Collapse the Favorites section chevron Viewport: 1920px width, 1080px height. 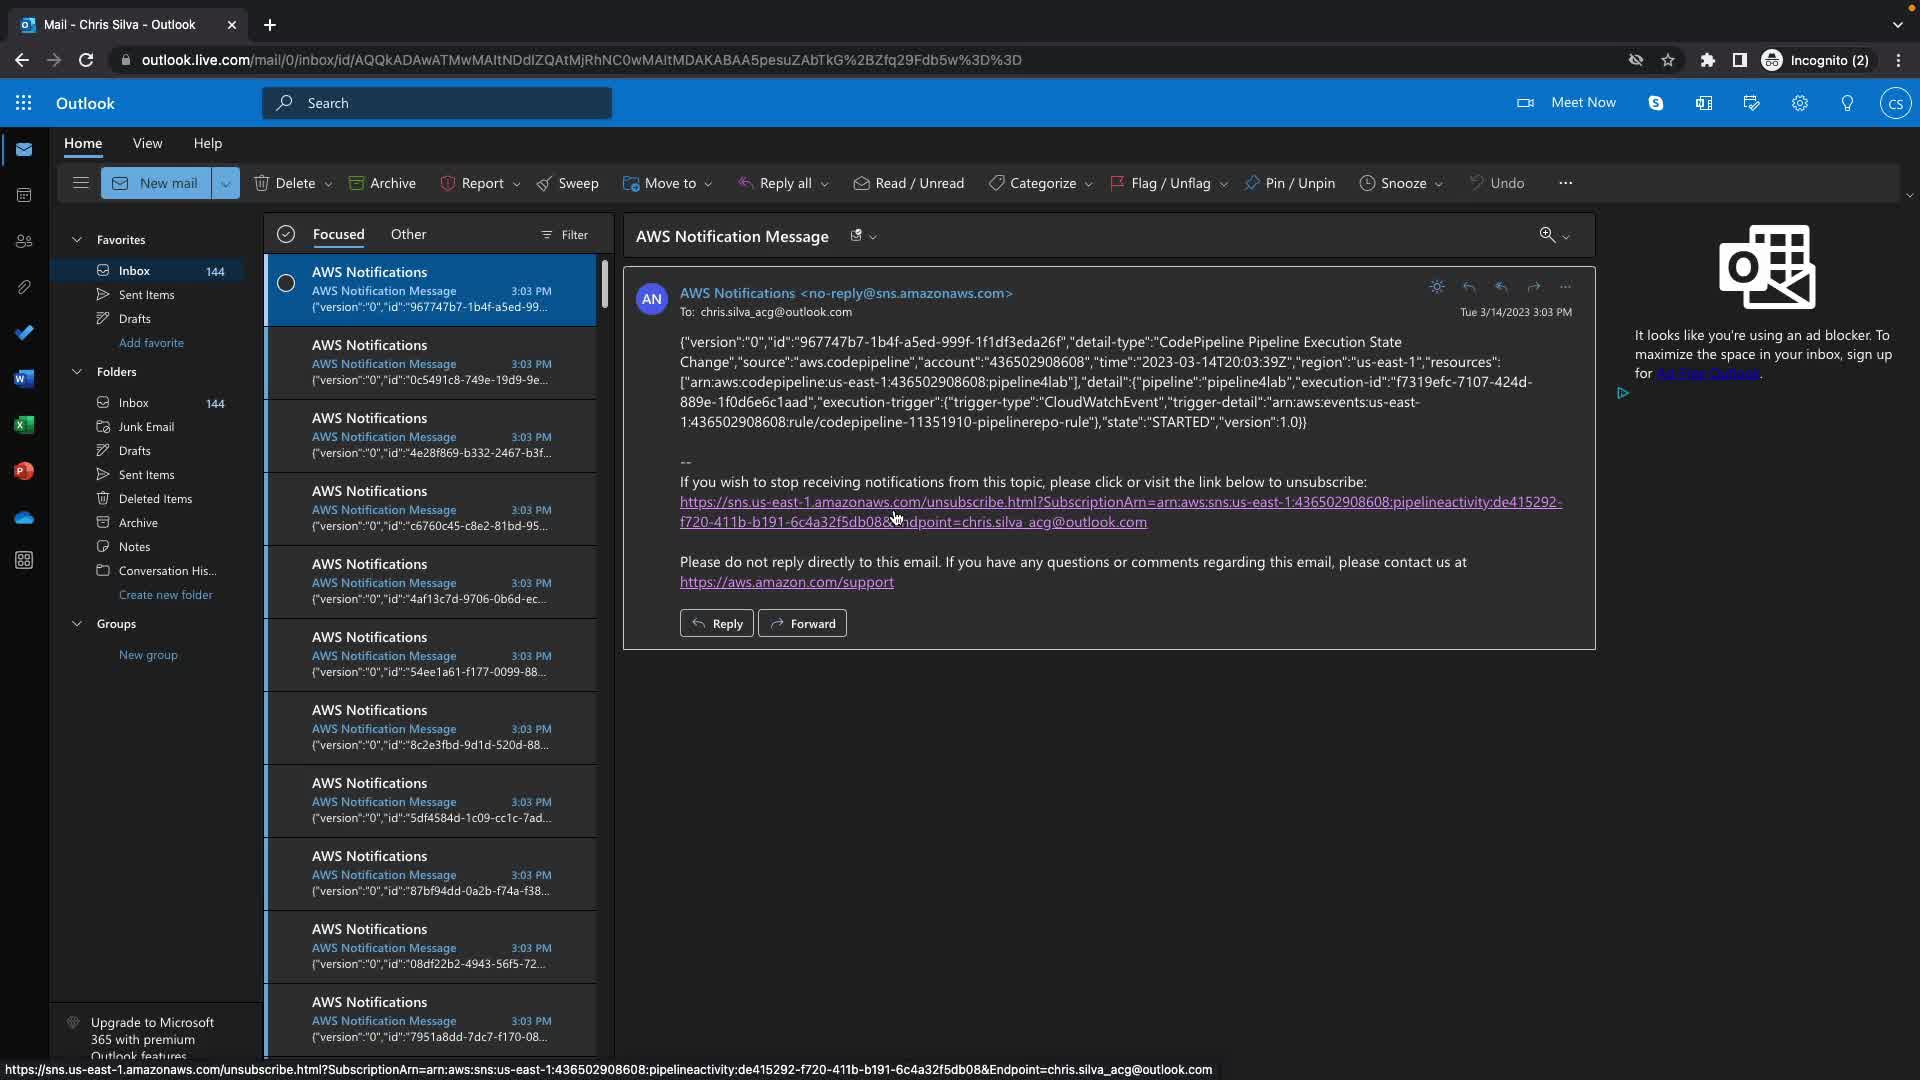point(77,240)
